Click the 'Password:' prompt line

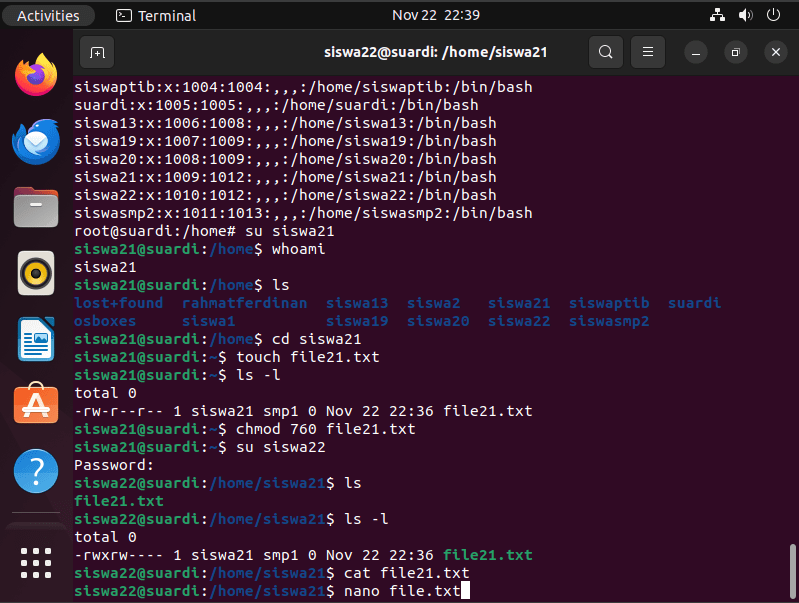[114, 465]
